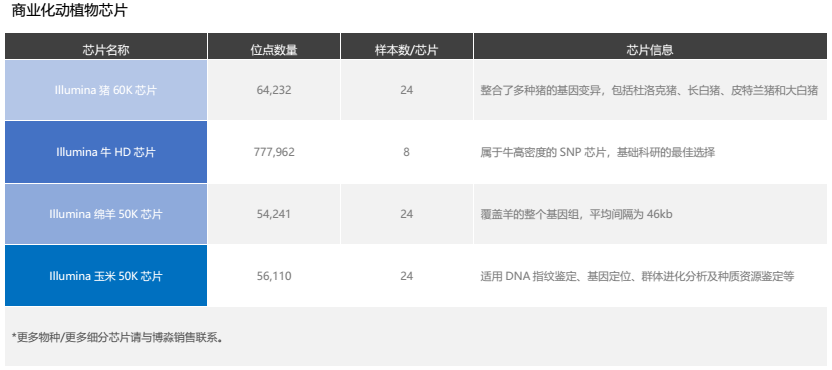832x370 pixels.
Task: Click the 芯片名称 column header
Action: tap(106, 50)
